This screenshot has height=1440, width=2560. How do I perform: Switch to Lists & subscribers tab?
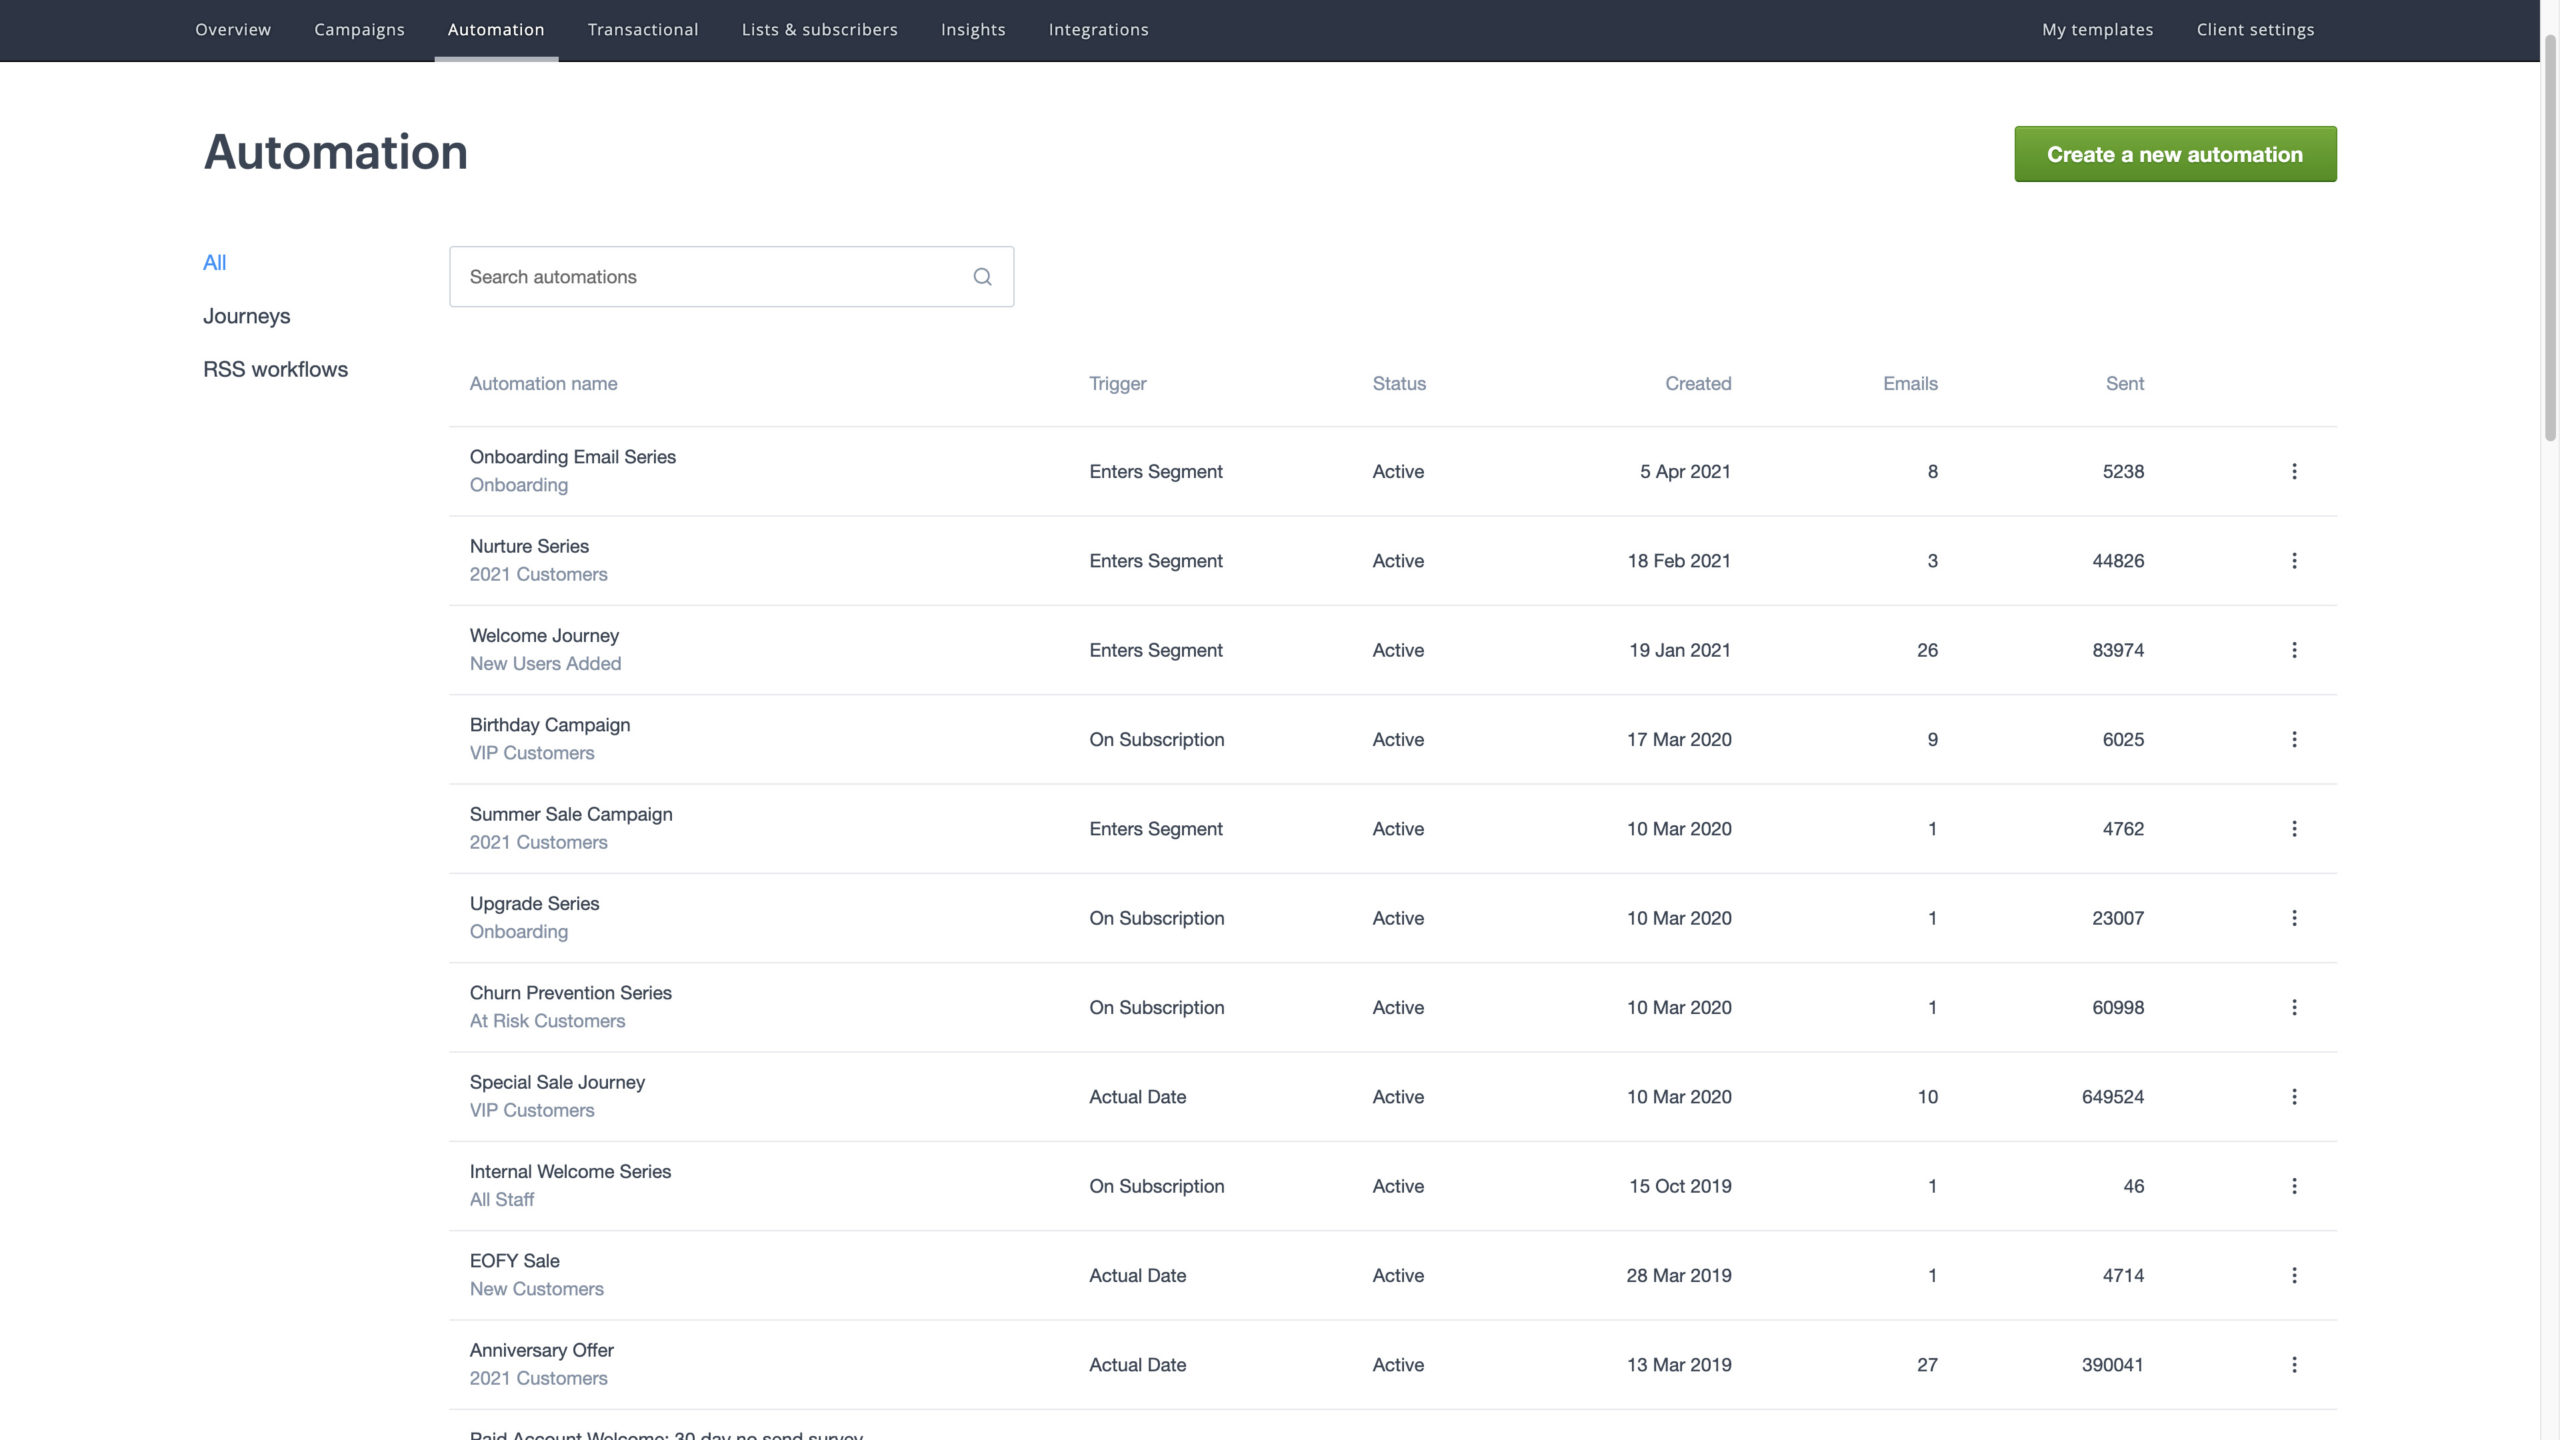click(819, 30)
